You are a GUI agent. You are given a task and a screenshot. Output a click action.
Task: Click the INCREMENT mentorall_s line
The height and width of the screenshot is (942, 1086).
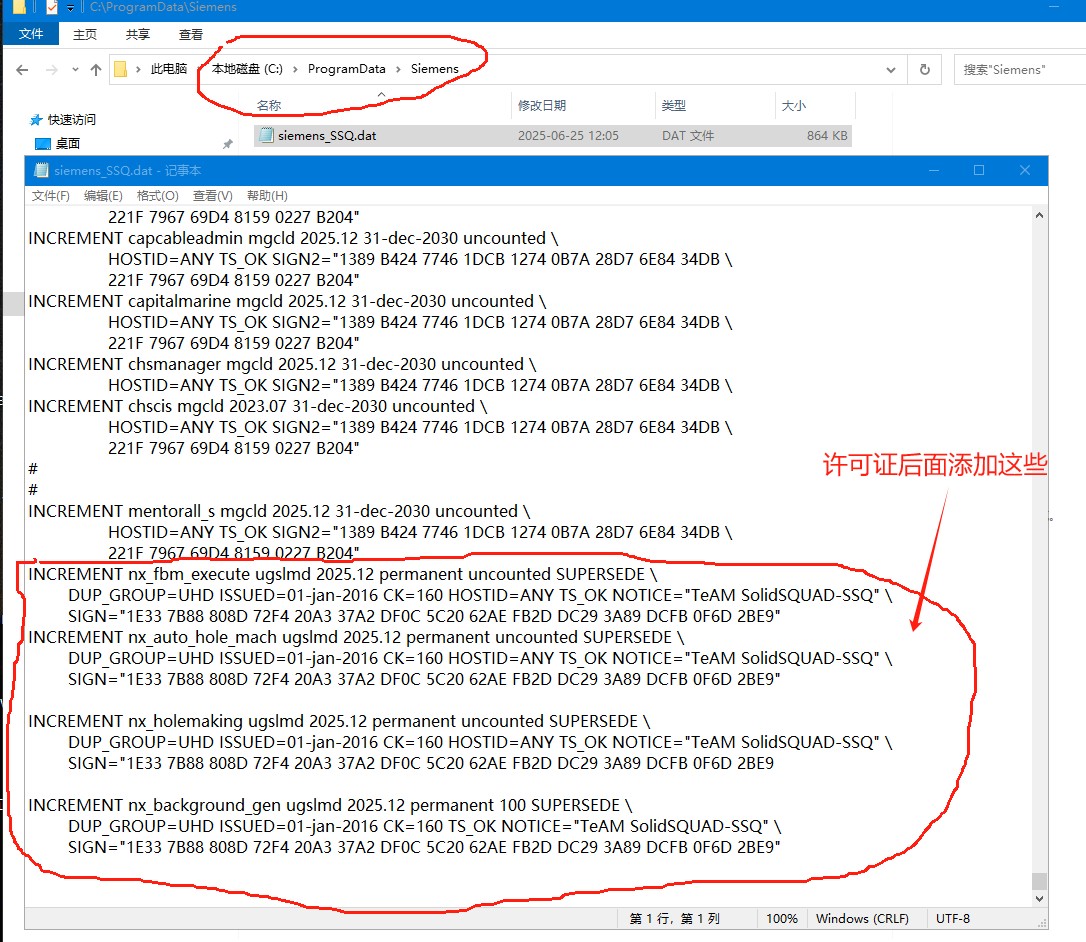click(279, 511)
